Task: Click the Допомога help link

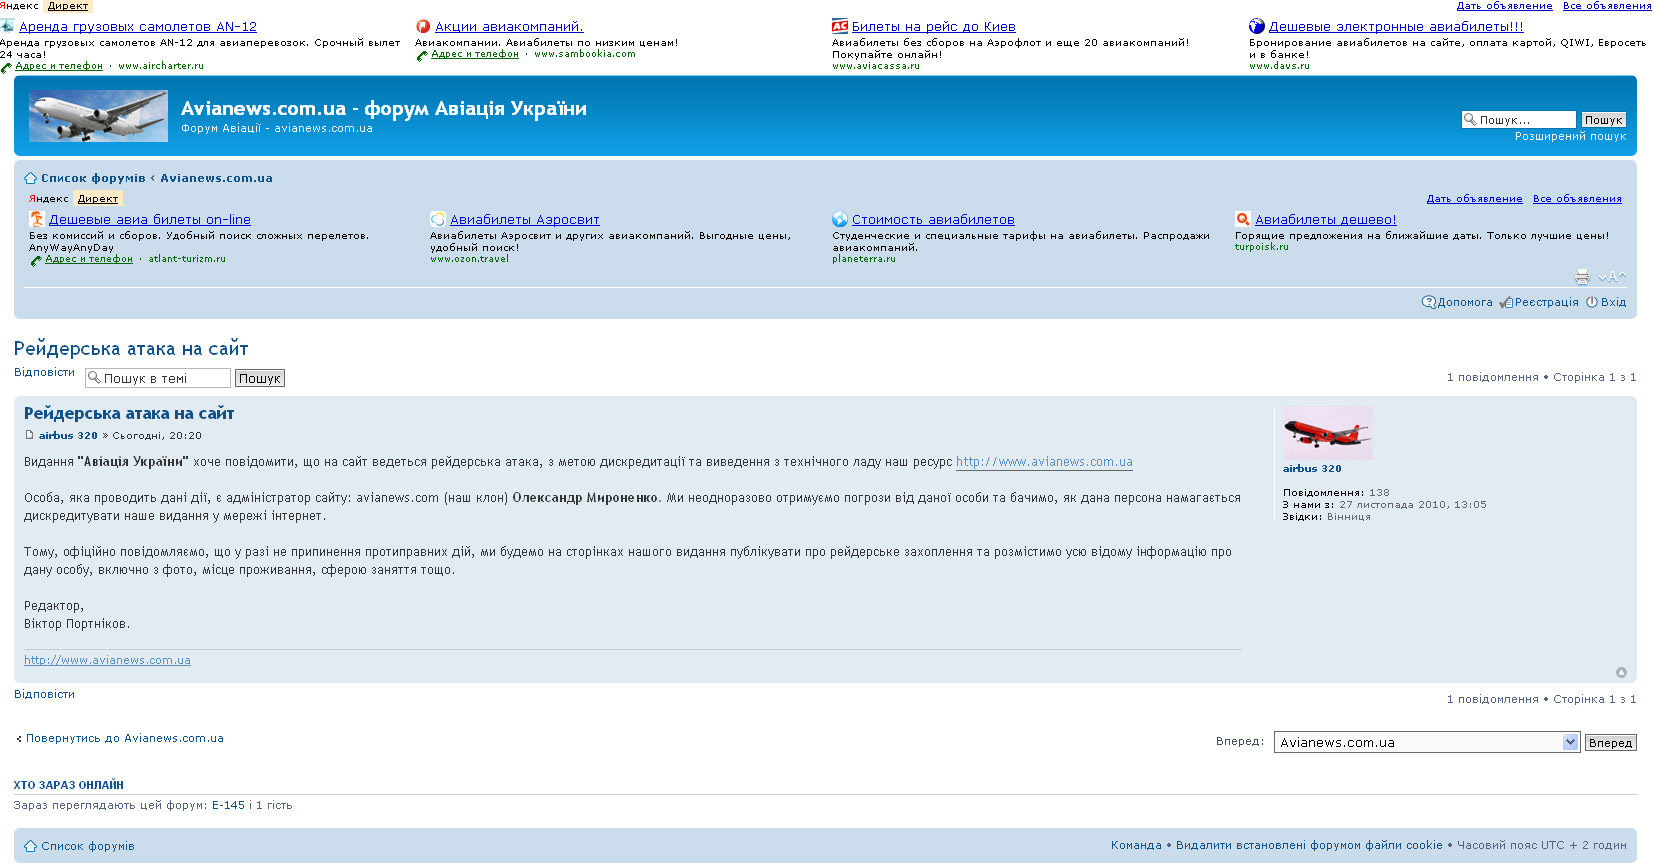Action: click(1464, 302)
